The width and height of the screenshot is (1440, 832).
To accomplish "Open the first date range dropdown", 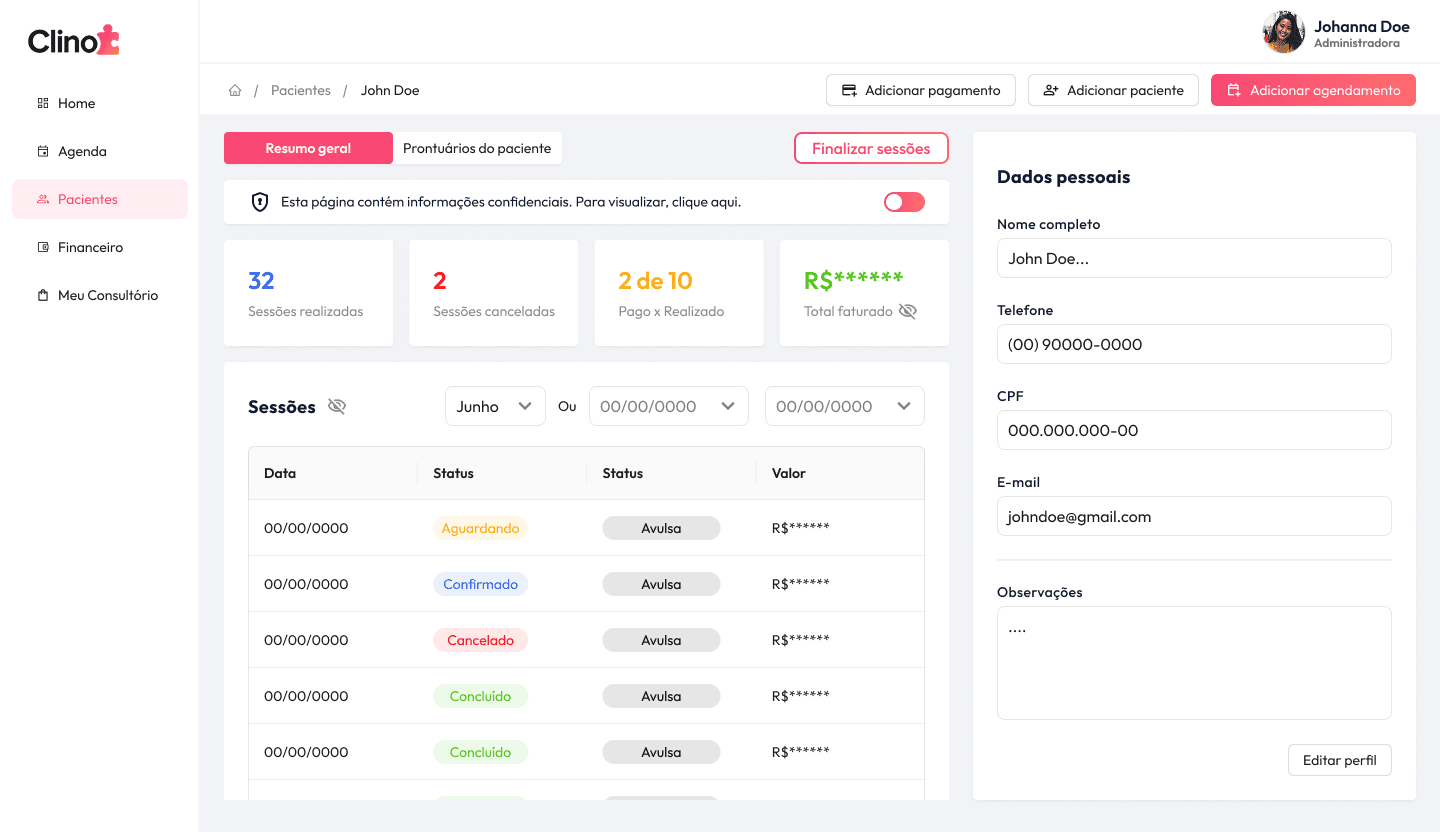I will 668,406.
